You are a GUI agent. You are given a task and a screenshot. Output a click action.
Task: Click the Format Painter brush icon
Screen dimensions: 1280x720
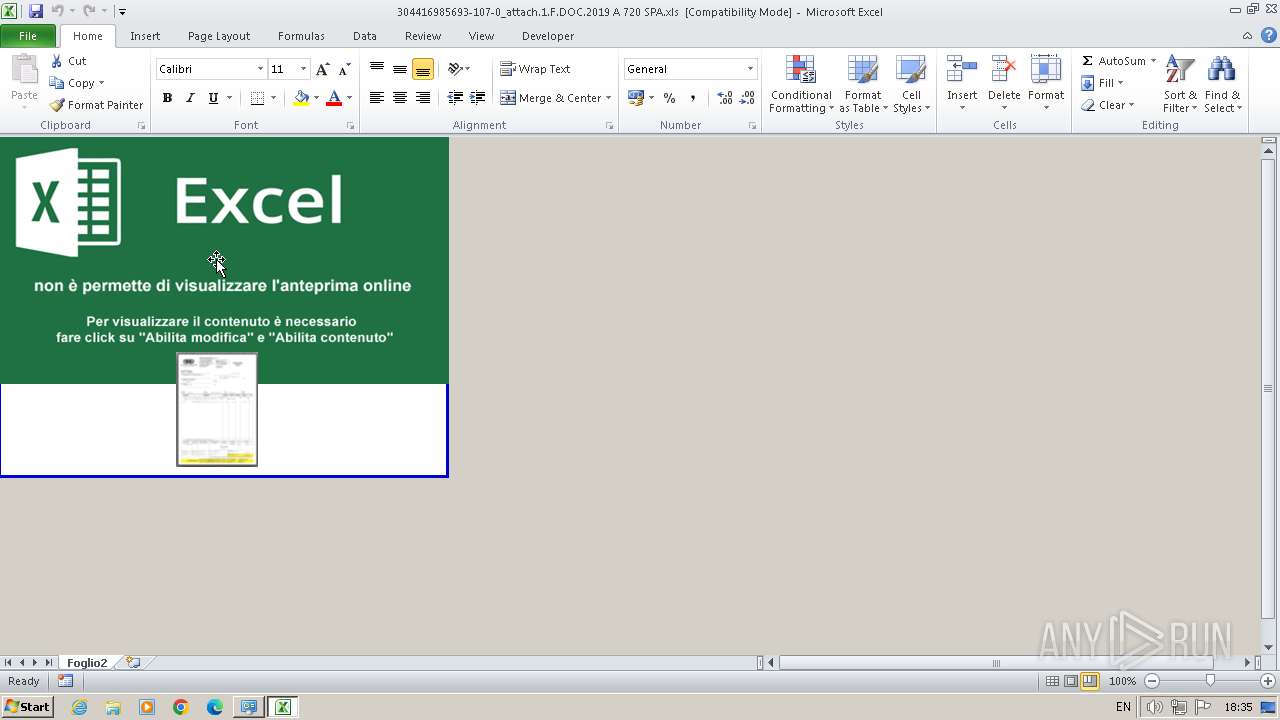57,105
